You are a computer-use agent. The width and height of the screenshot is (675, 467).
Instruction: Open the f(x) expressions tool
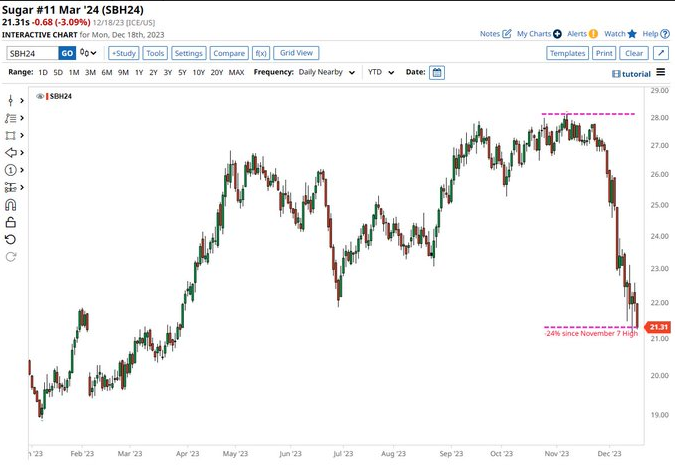point(261,53)
